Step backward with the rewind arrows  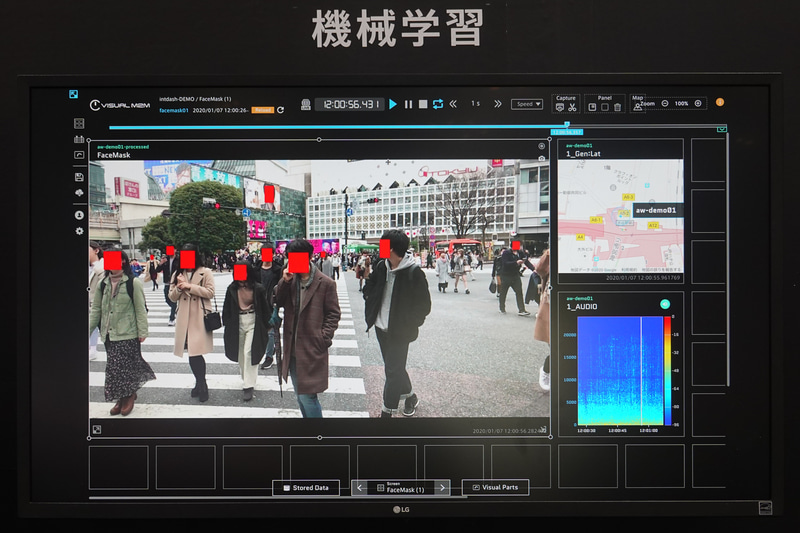tap(453, 104)
